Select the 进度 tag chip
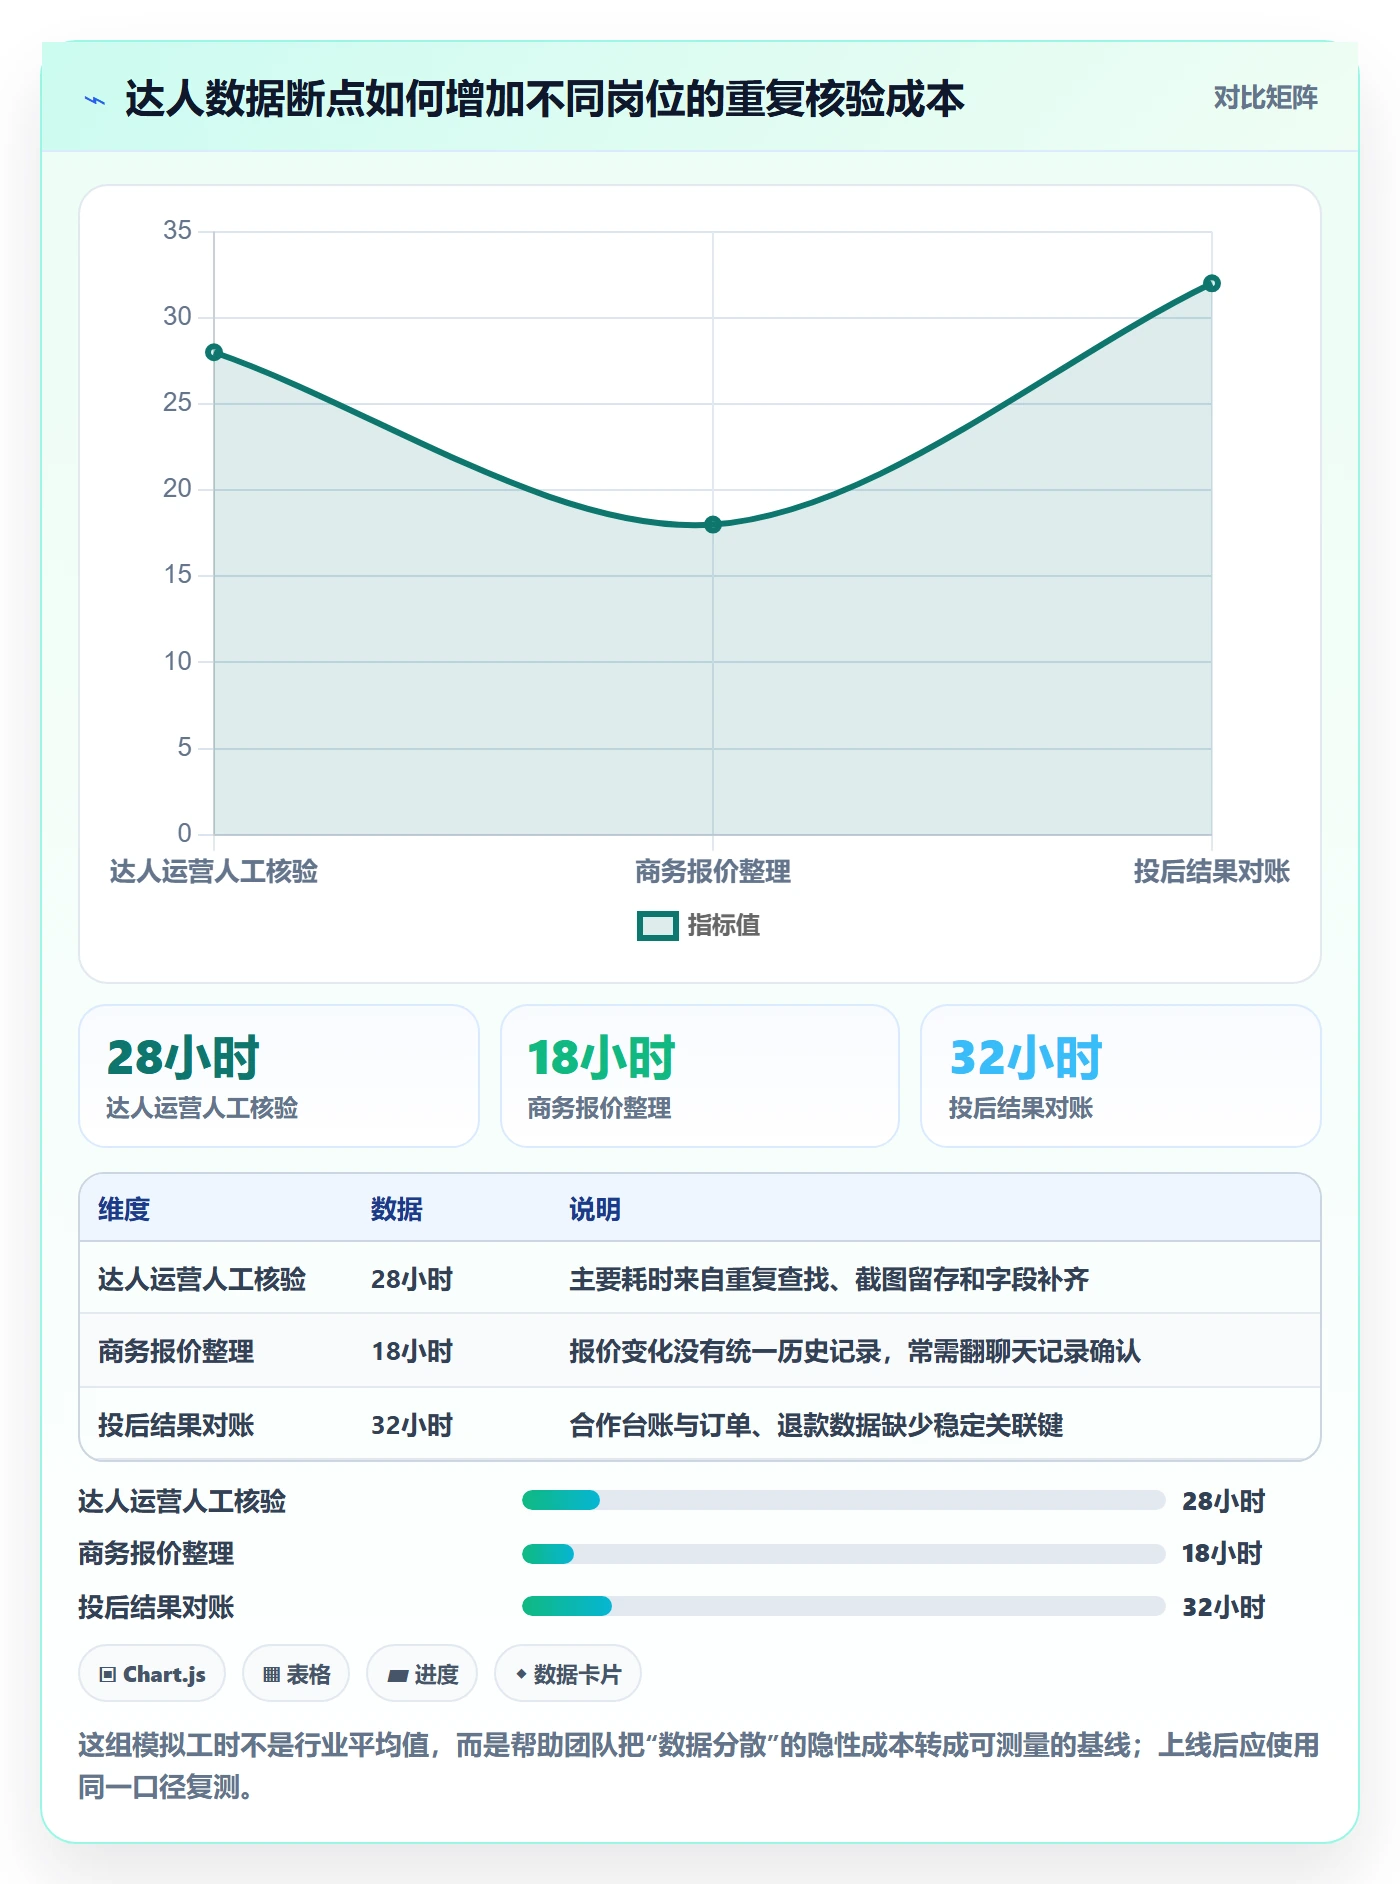The height and width of the screenshot is (1884, 1400). 422,1674
